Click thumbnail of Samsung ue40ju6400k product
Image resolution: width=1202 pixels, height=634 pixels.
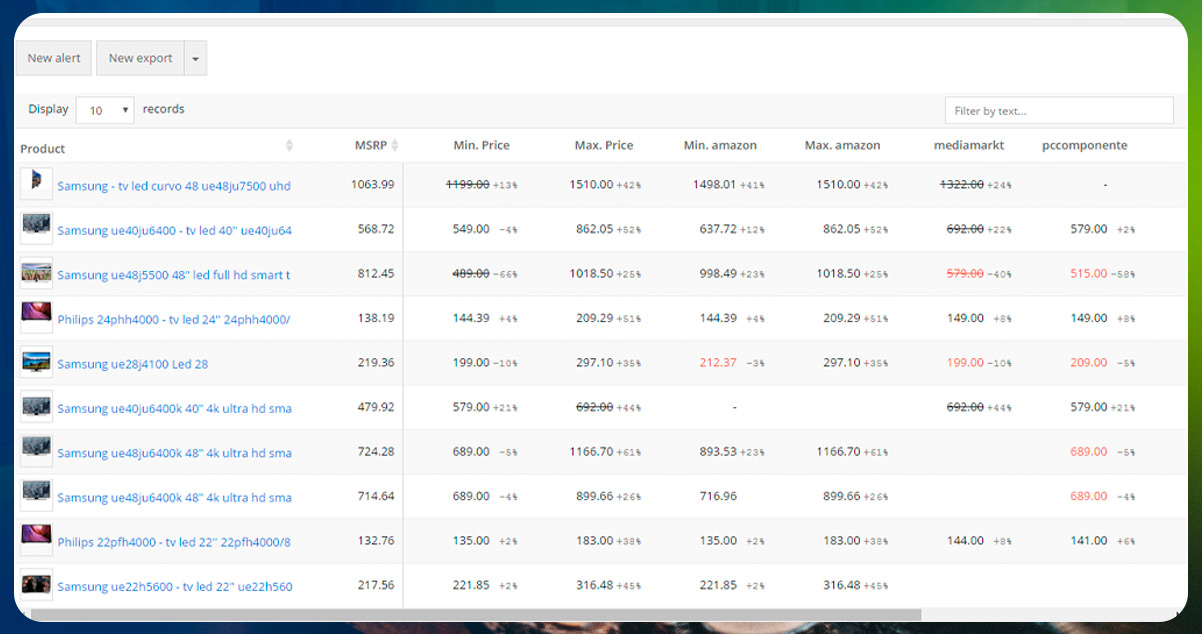36,406
